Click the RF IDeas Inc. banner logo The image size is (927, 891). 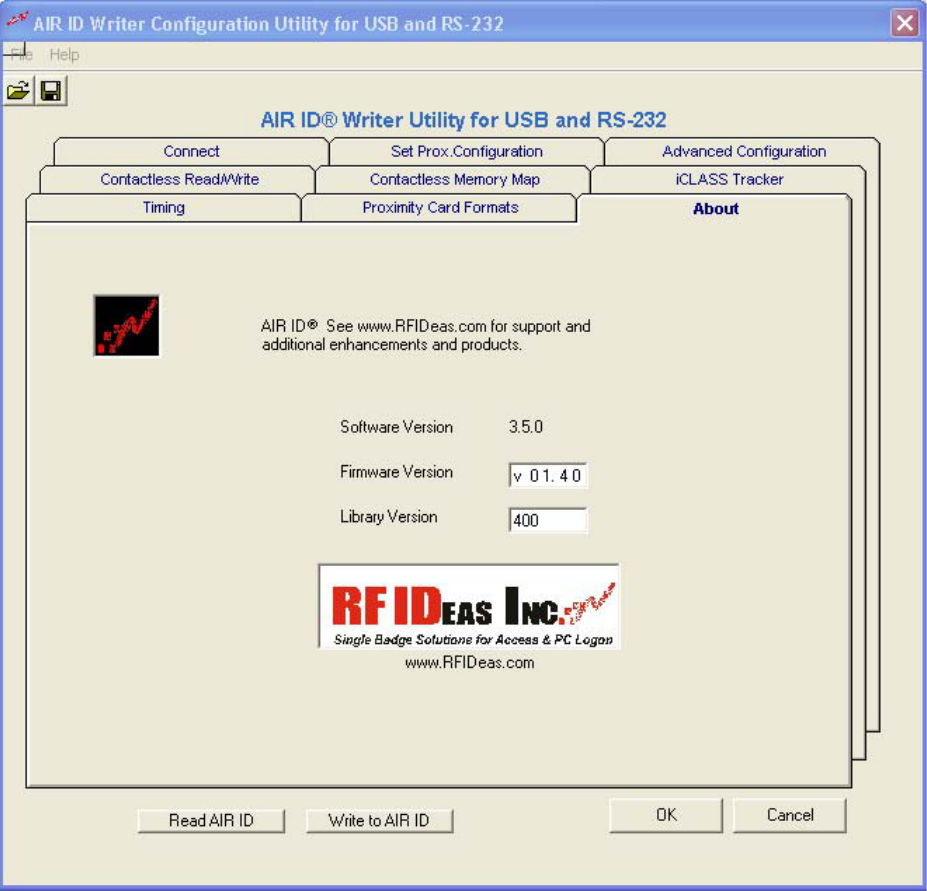[469, 607]
